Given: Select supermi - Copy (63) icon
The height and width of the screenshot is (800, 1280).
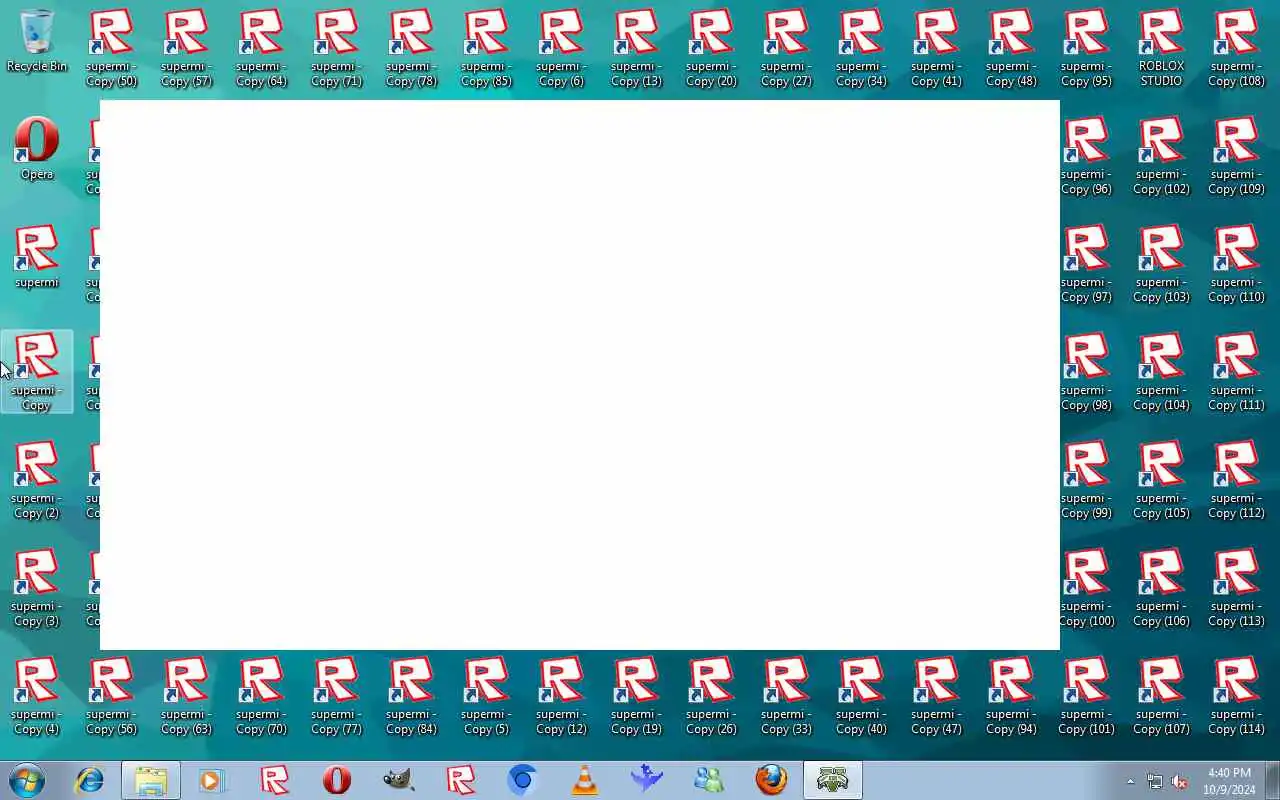Looking at the screenshot, I should point(186,696).
